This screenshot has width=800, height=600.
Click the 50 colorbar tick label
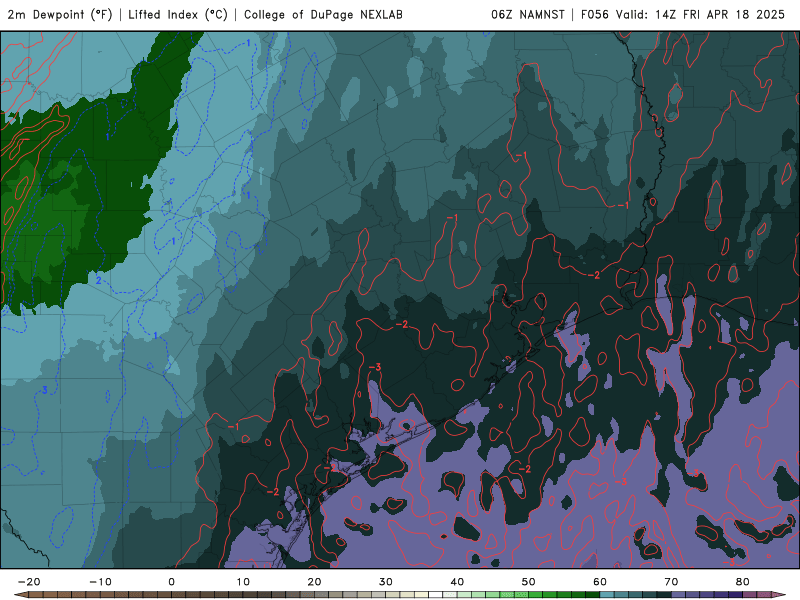click(529, 582)
